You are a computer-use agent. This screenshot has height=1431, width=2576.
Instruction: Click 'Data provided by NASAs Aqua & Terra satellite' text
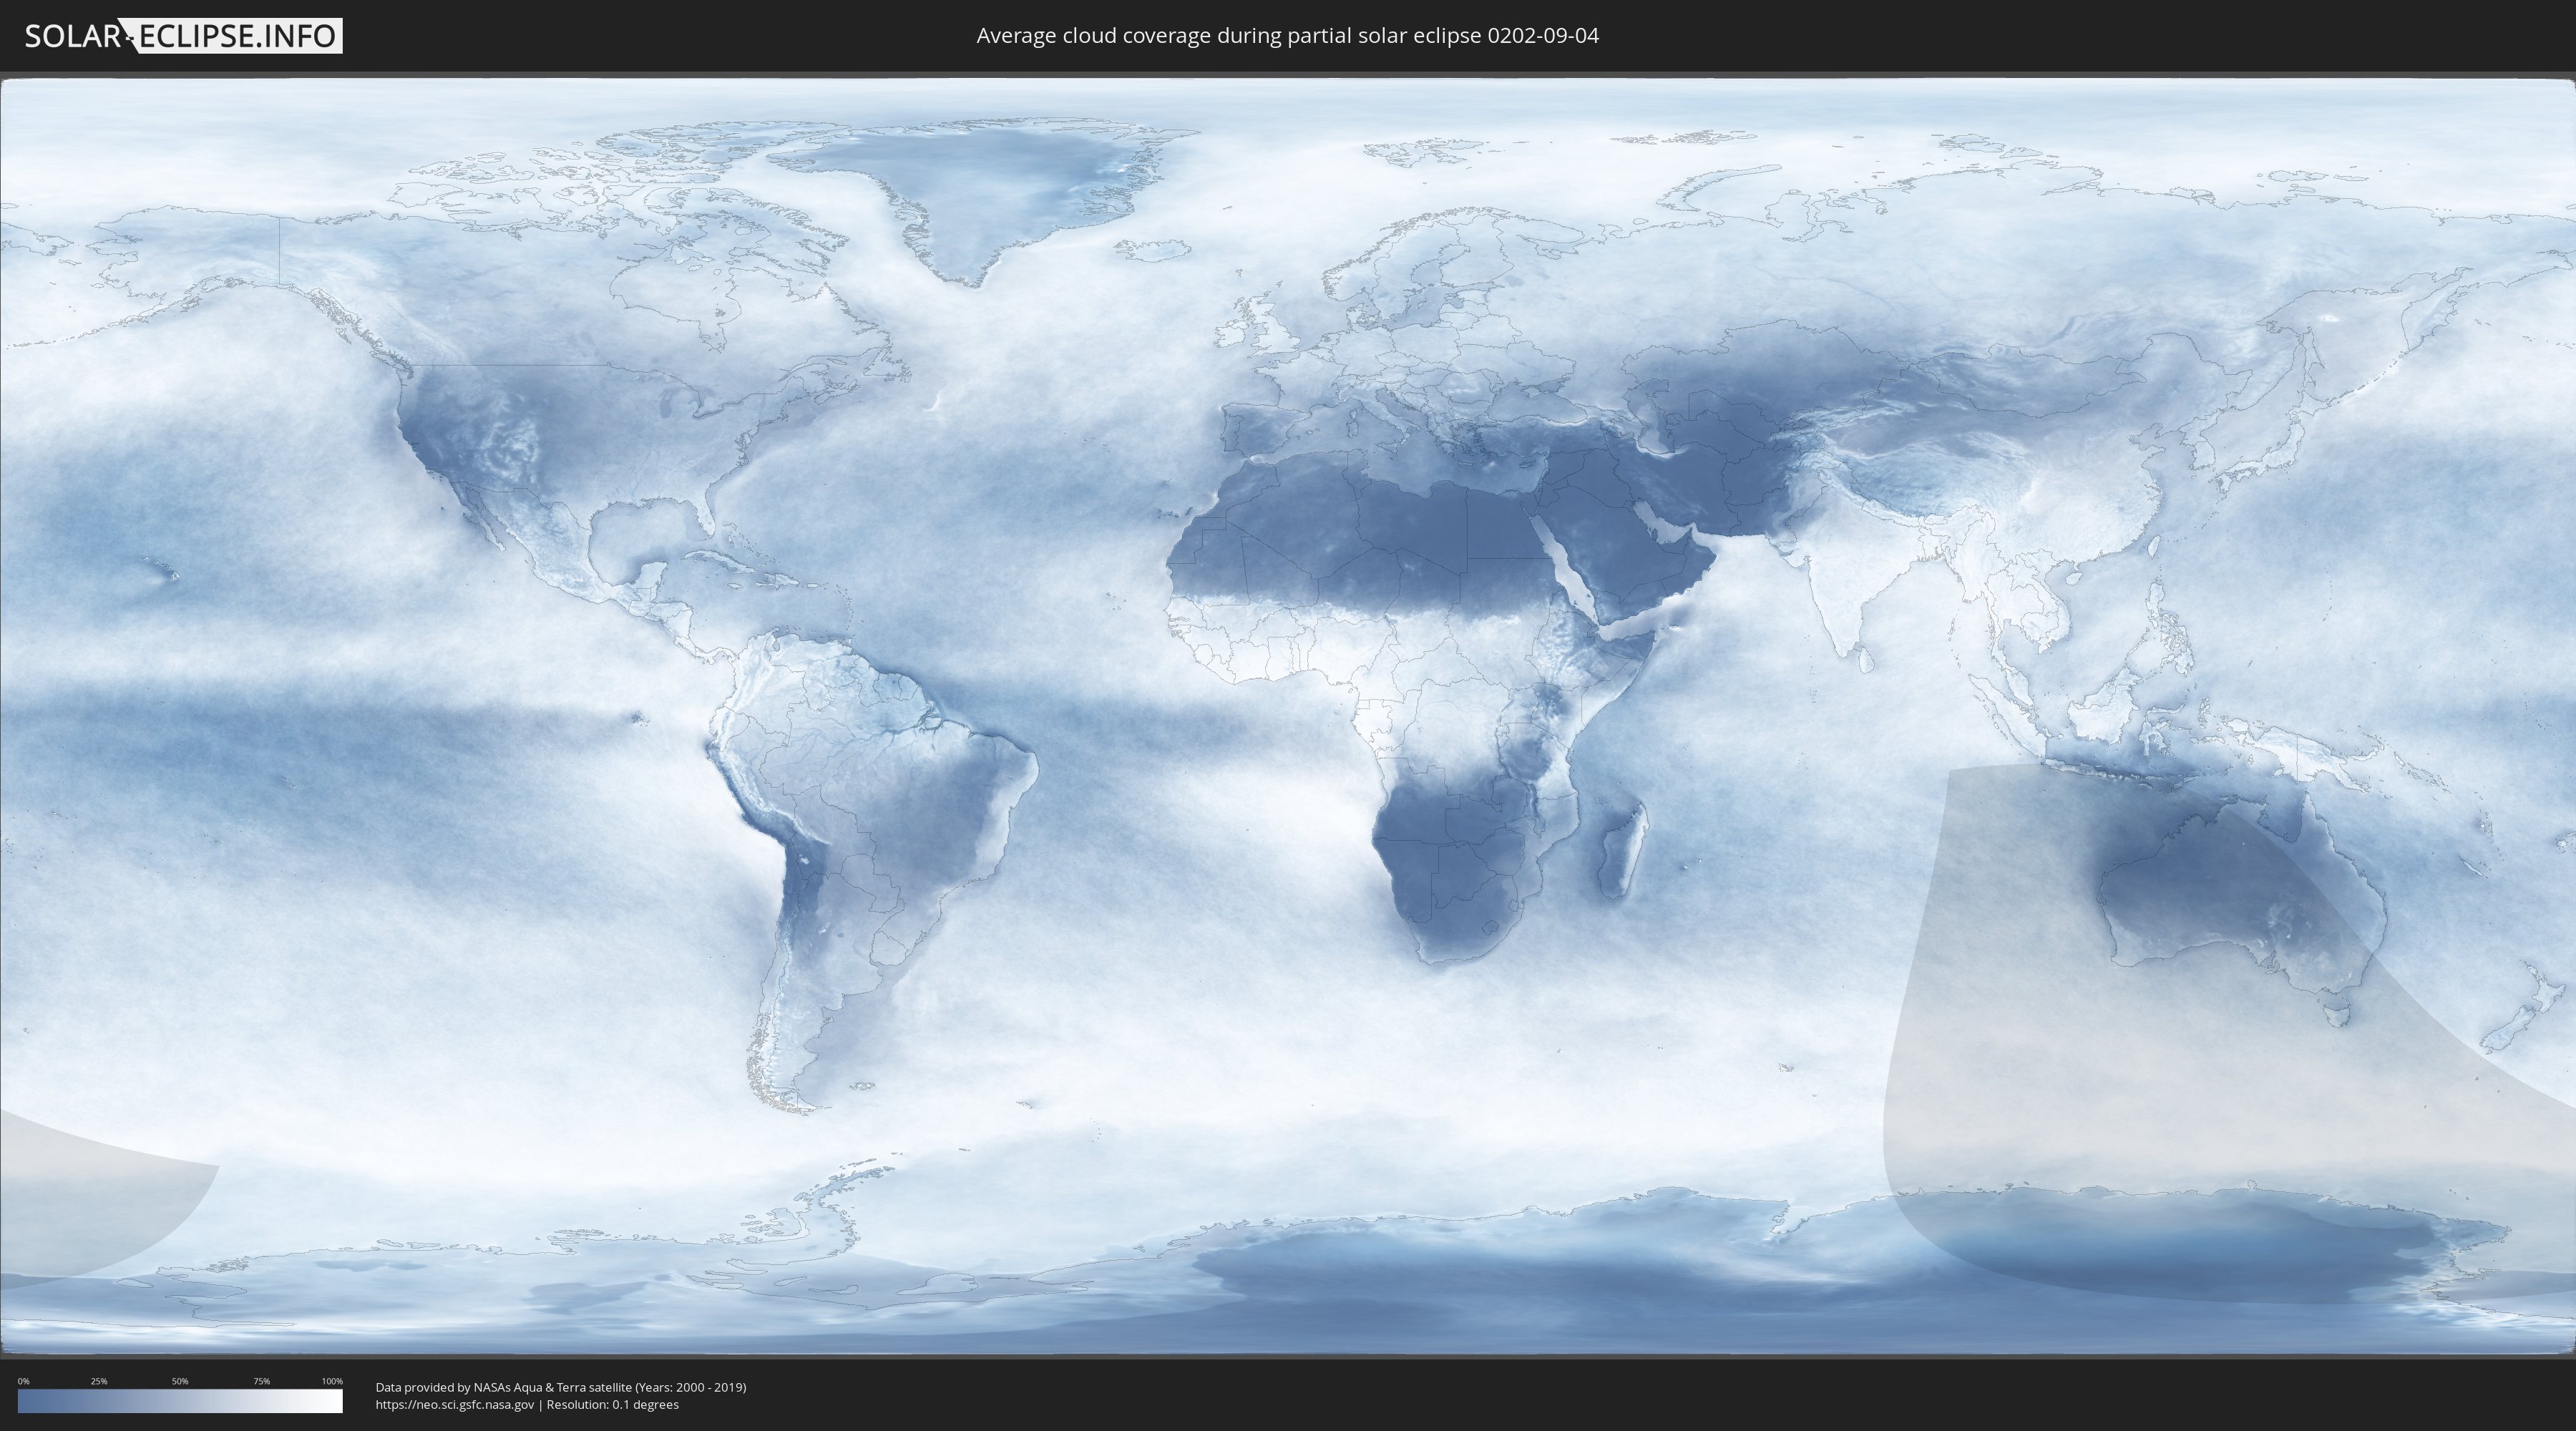[x=503, y=1387]
